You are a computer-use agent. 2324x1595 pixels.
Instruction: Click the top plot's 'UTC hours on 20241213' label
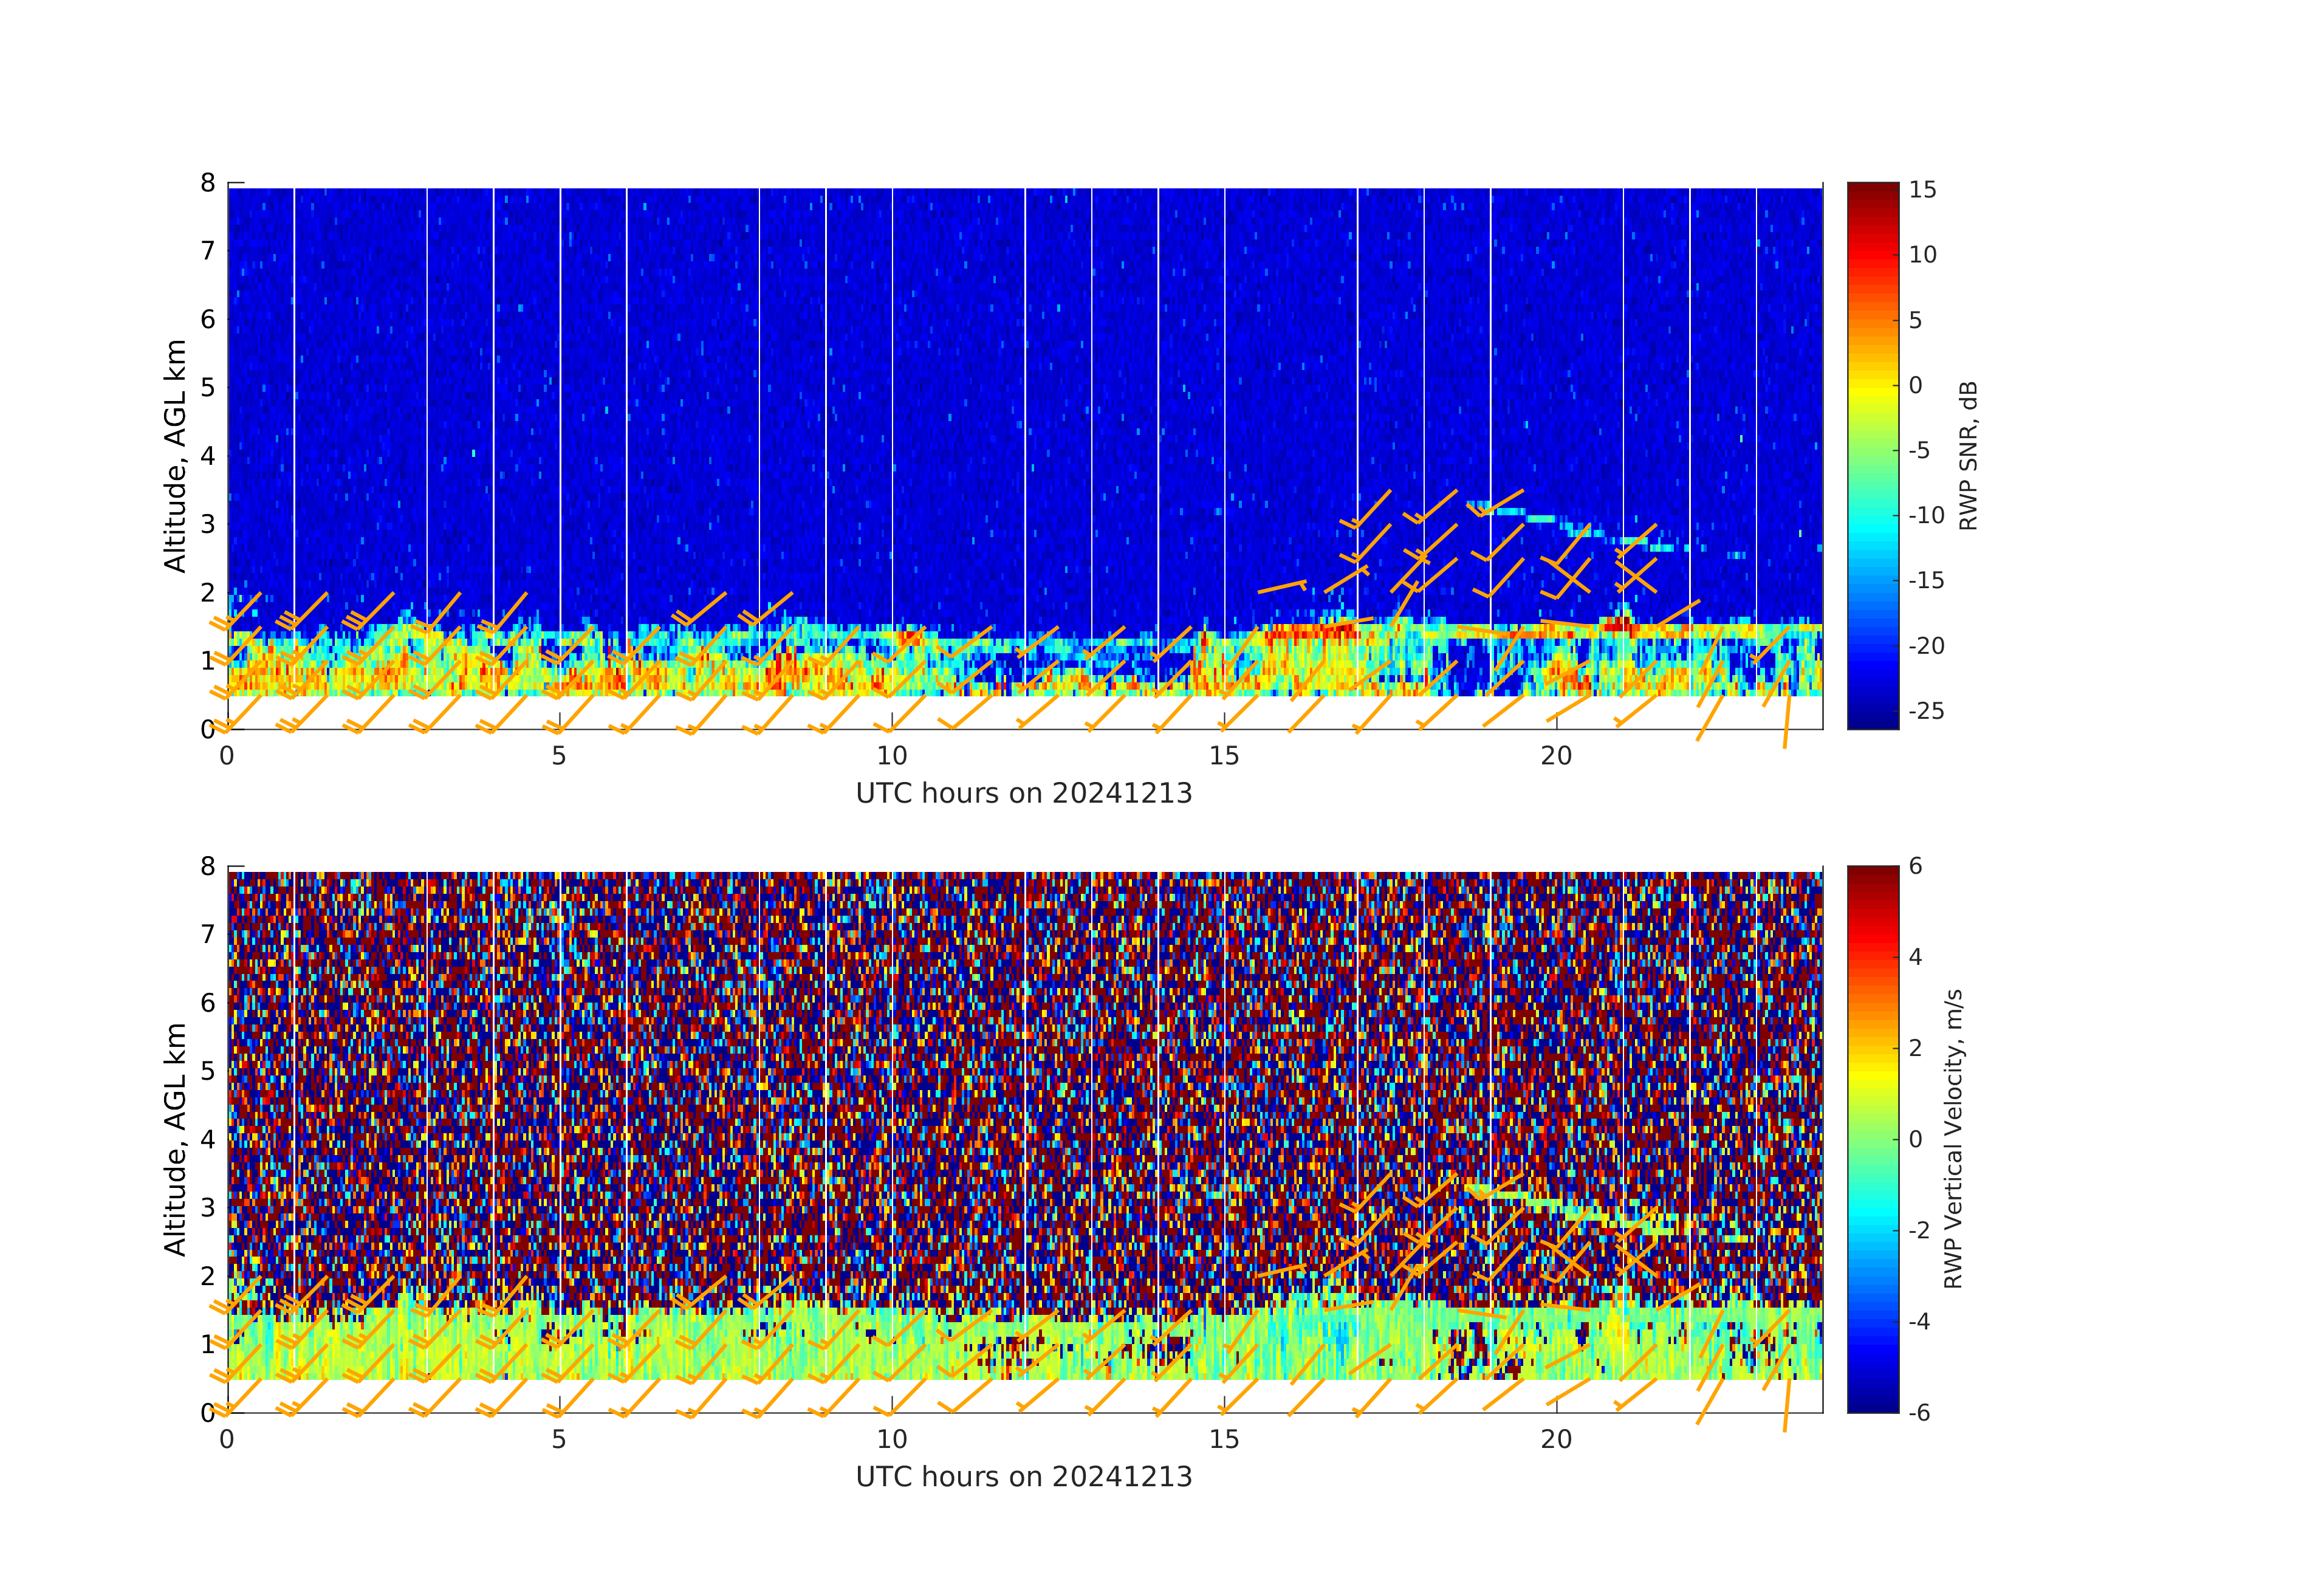click(1024, 794)
